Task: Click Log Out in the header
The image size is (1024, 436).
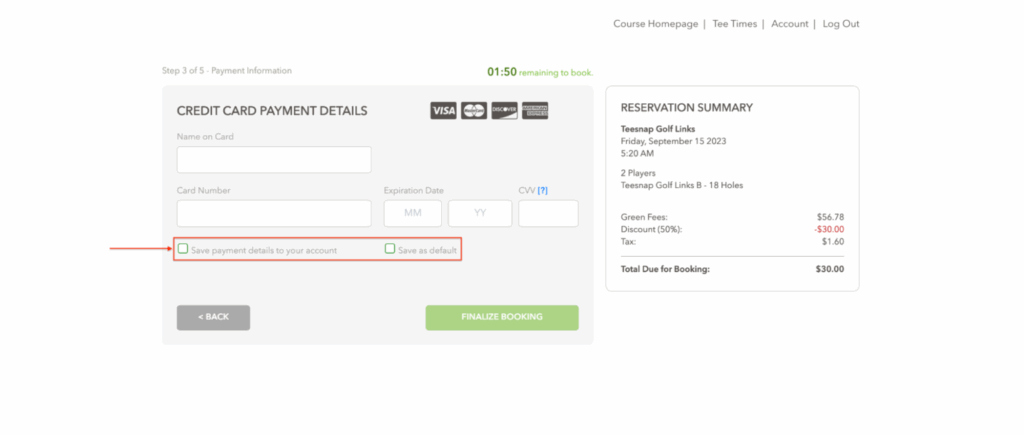Action: click(841, 24)
